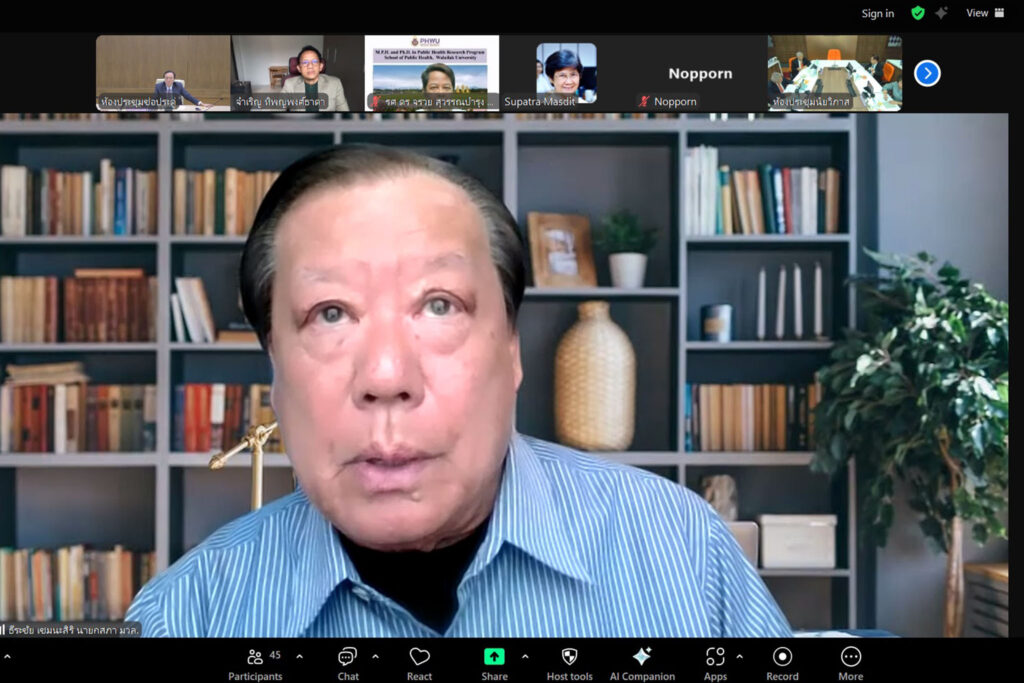Launch the AI Companion
Image resolution: width=1024 pixels, height=683 pixels.
click(x=642, y=663)
